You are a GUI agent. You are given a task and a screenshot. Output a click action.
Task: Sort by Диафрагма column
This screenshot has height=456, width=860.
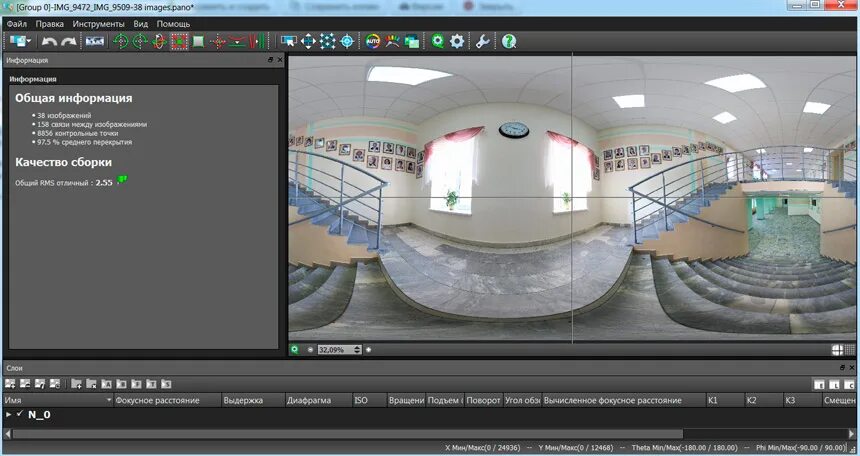[x=318, y=401]
